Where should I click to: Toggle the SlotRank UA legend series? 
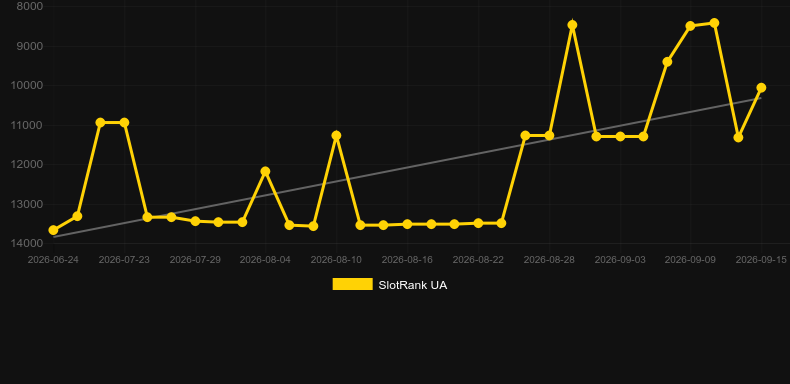coord(389,285)
